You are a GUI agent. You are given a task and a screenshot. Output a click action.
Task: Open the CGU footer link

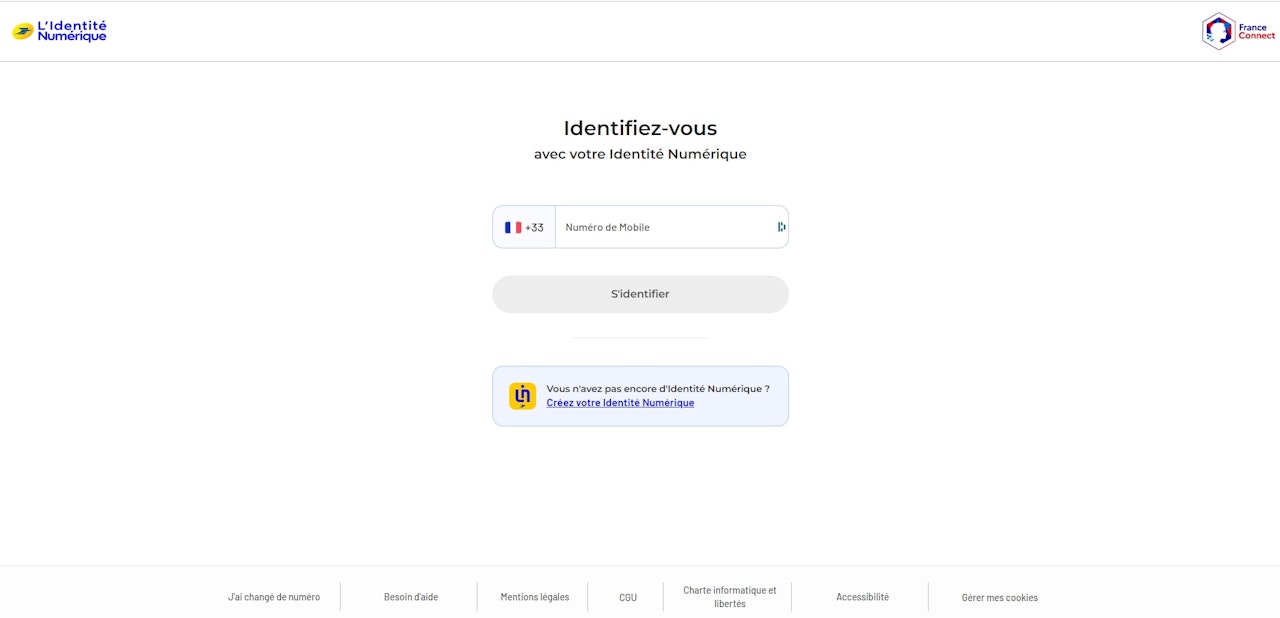628,597
